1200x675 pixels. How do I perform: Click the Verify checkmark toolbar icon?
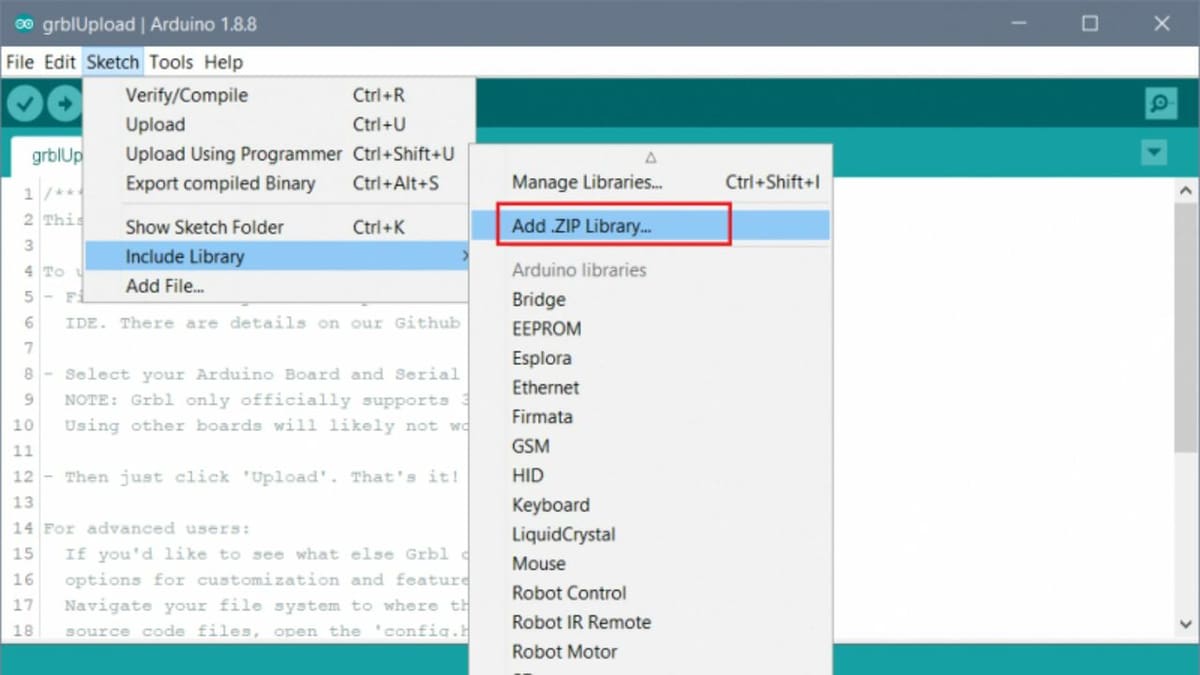(25, 103)
